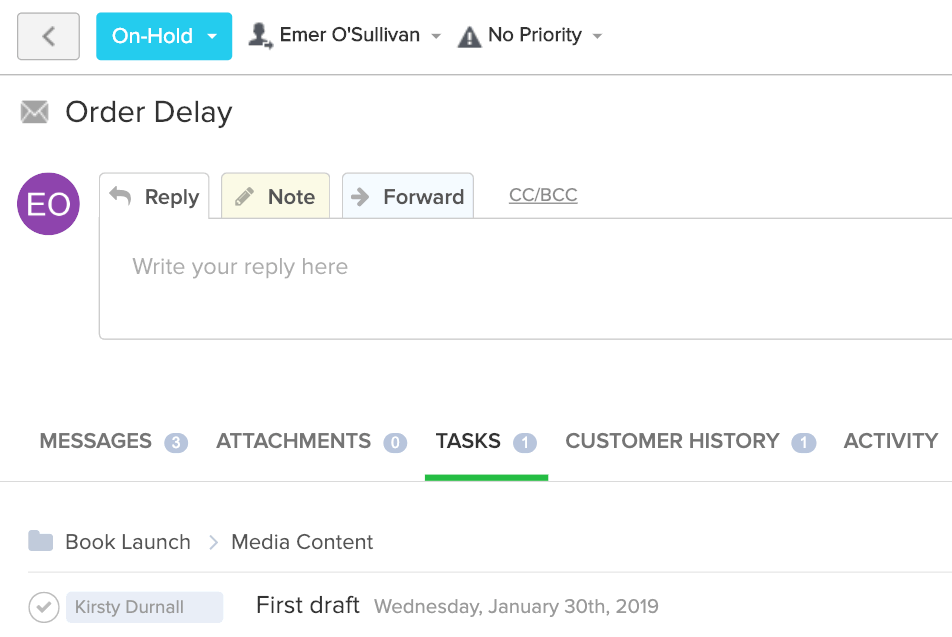Image resolution: width=952 pixels, height=637 pixels.
Task: Select the Reply tab
Action: [154, 196]
